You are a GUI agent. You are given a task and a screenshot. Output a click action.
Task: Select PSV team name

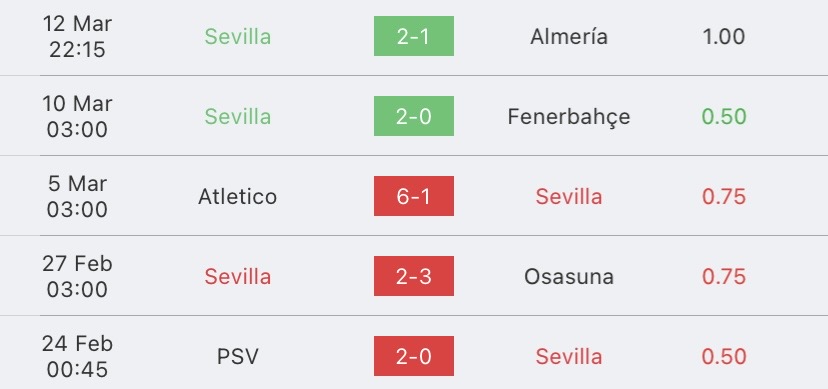(238, 357)
